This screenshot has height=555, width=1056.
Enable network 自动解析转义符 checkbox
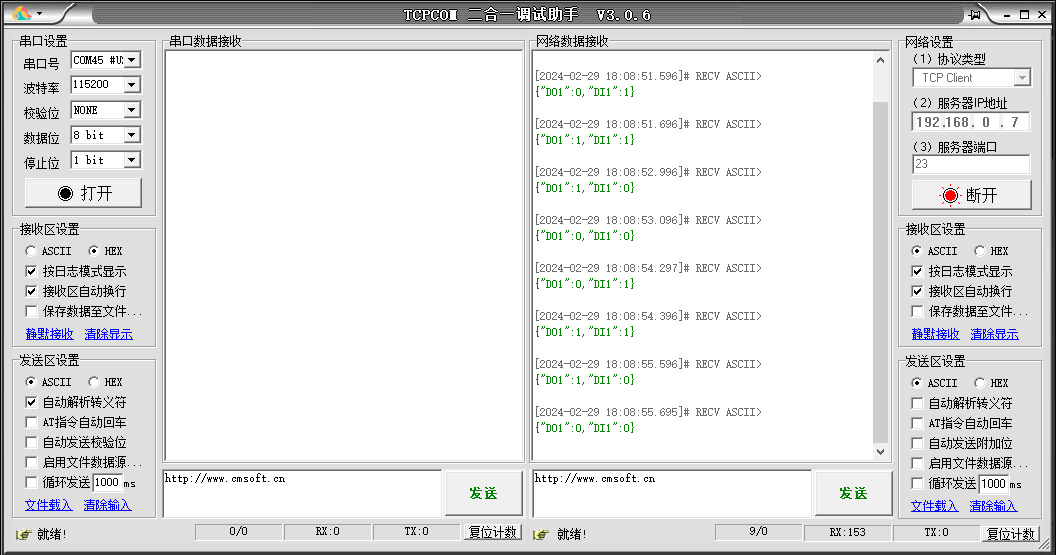[x=917, y=403]
